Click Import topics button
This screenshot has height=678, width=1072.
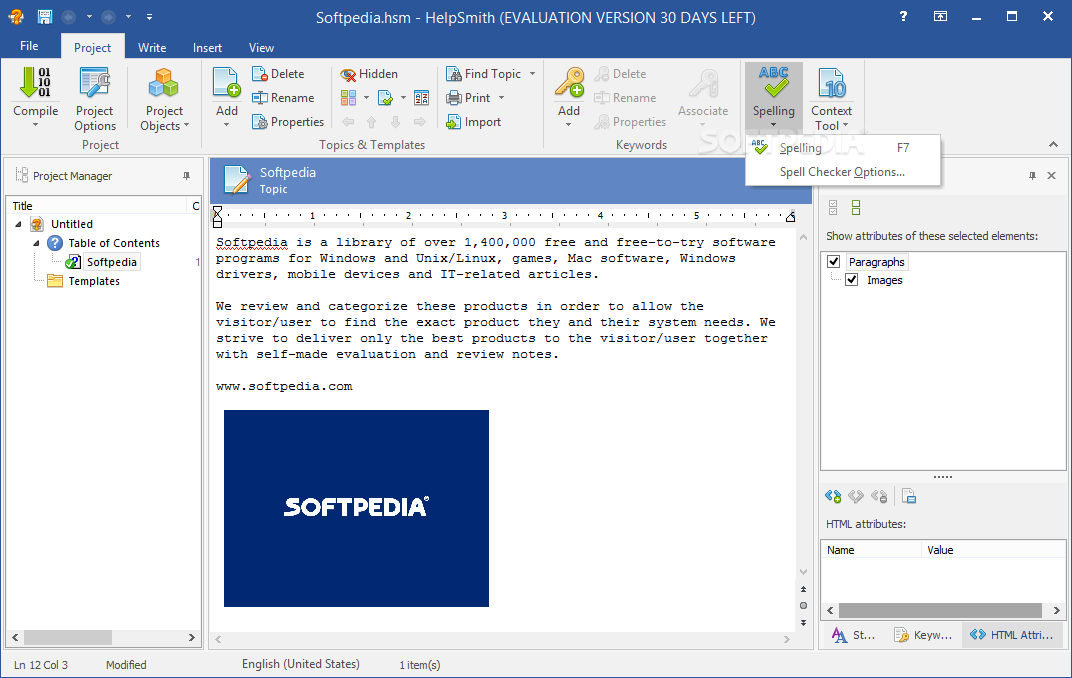474,122
